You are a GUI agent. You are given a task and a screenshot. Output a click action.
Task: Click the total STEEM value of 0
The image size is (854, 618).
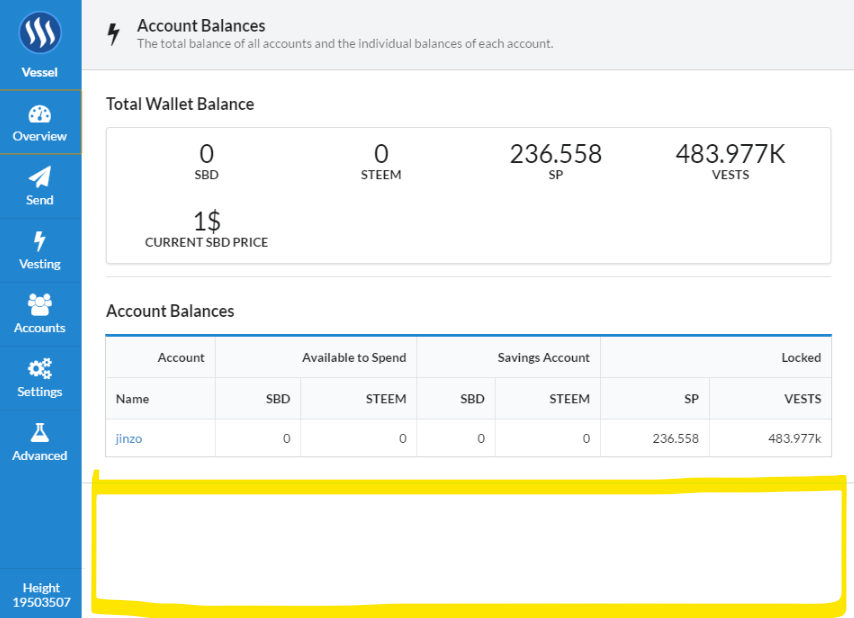click(x=381, y=154)
